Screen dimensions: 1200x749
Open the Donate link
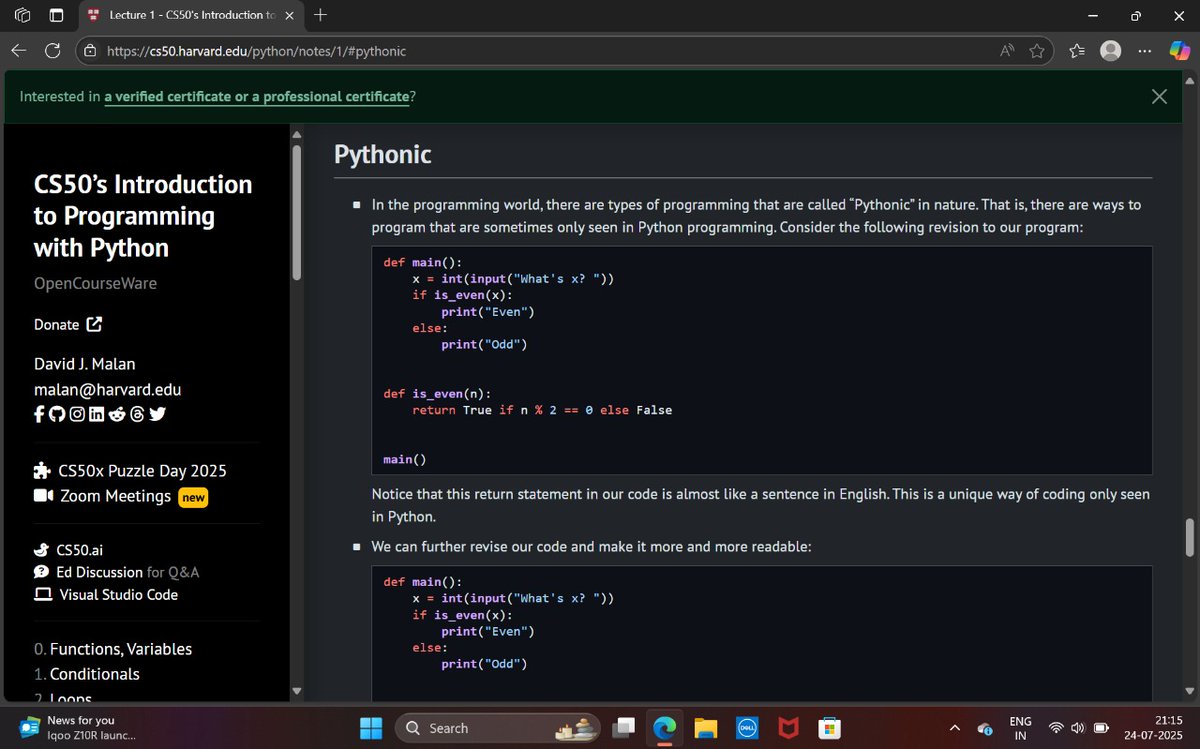tap(68, 324)
